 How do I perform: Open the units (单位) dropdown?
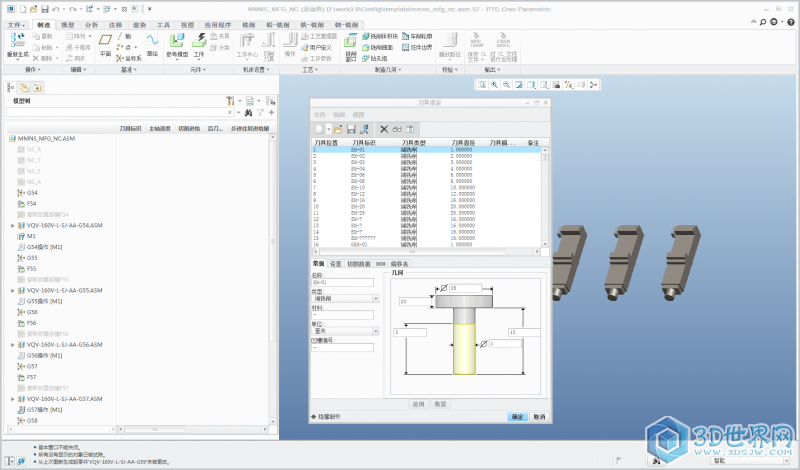(375, 329)
